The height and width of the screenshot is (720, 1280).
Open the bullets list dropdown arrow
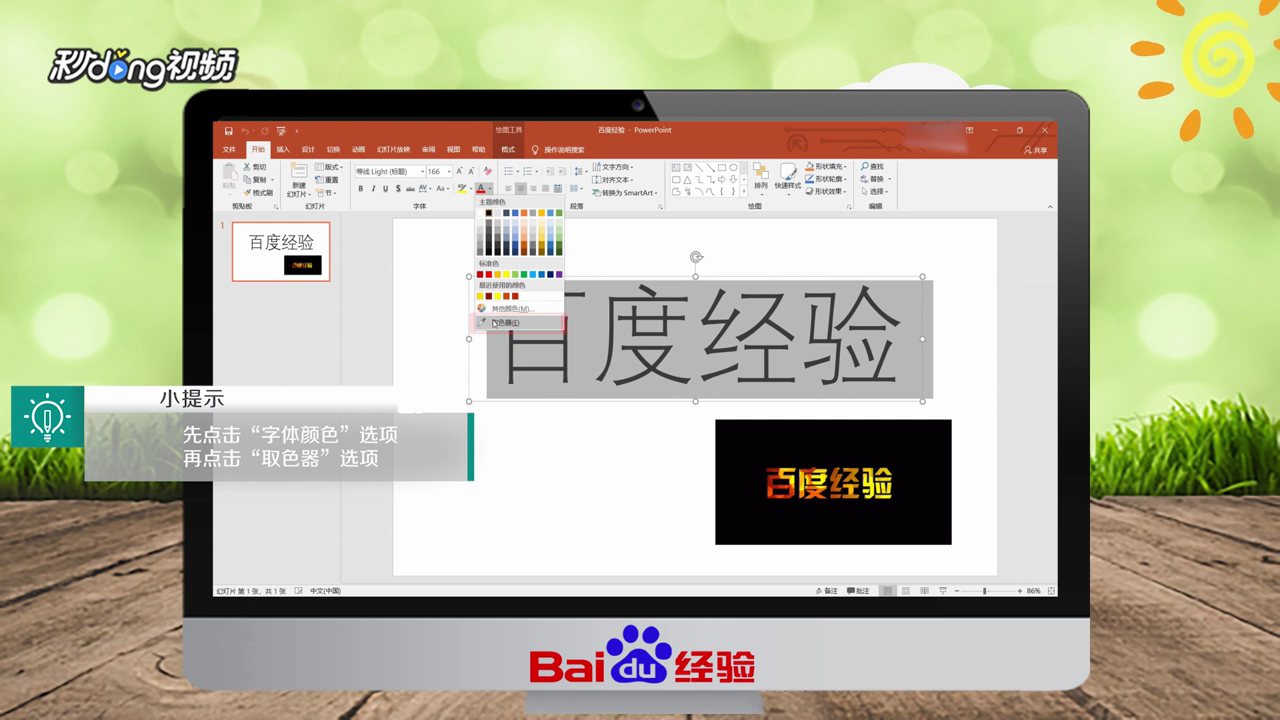(x=517, y=171)
